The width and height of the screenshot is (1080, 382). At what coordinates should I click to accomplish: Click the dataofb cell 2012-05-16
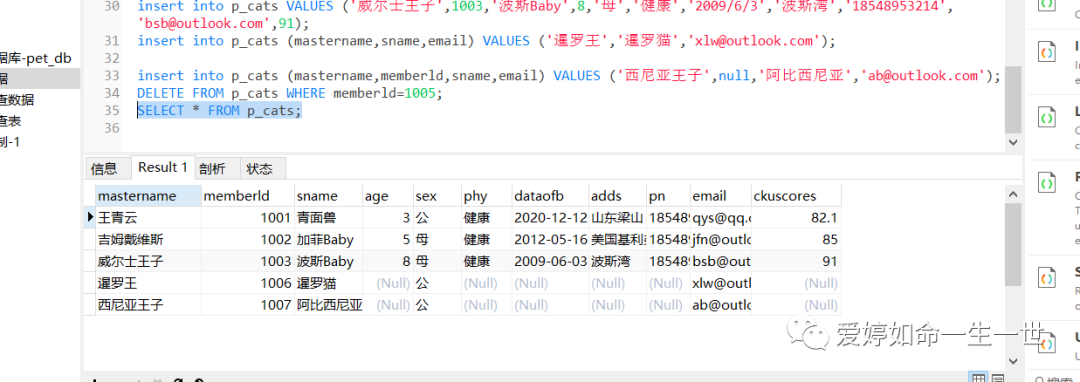pos(550,240)
